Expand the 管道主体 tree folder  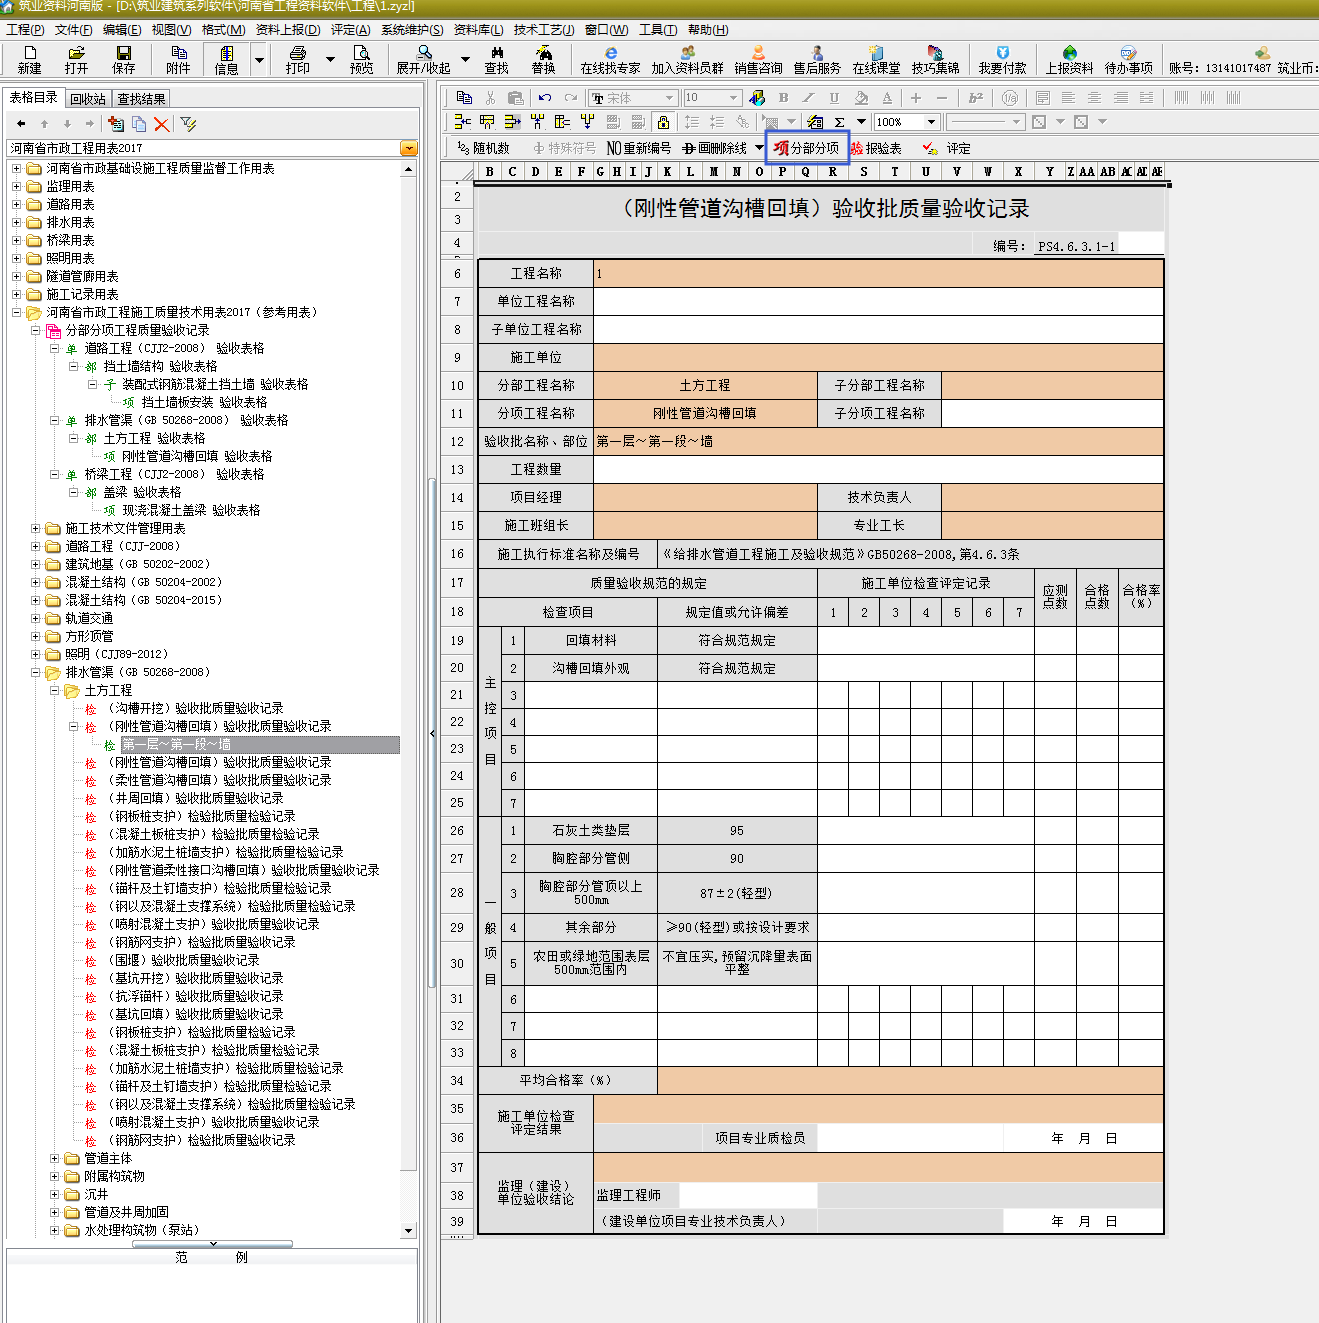click(x=54, y=1158)
